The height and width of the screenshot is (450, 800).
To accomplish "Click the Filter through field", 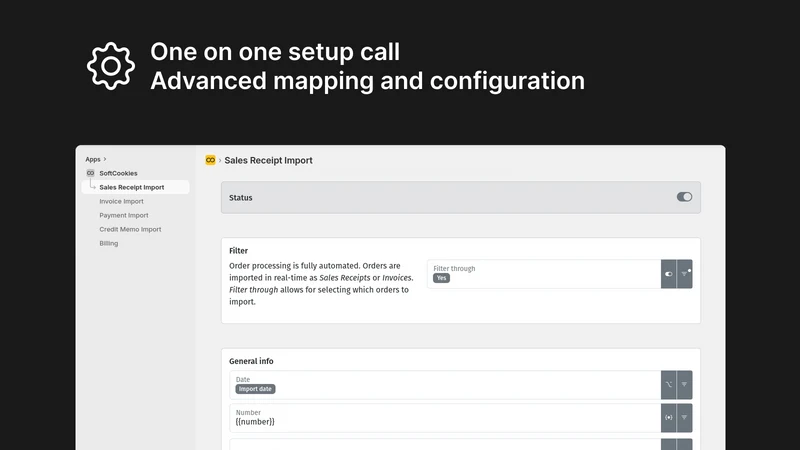I will [544, 274].
